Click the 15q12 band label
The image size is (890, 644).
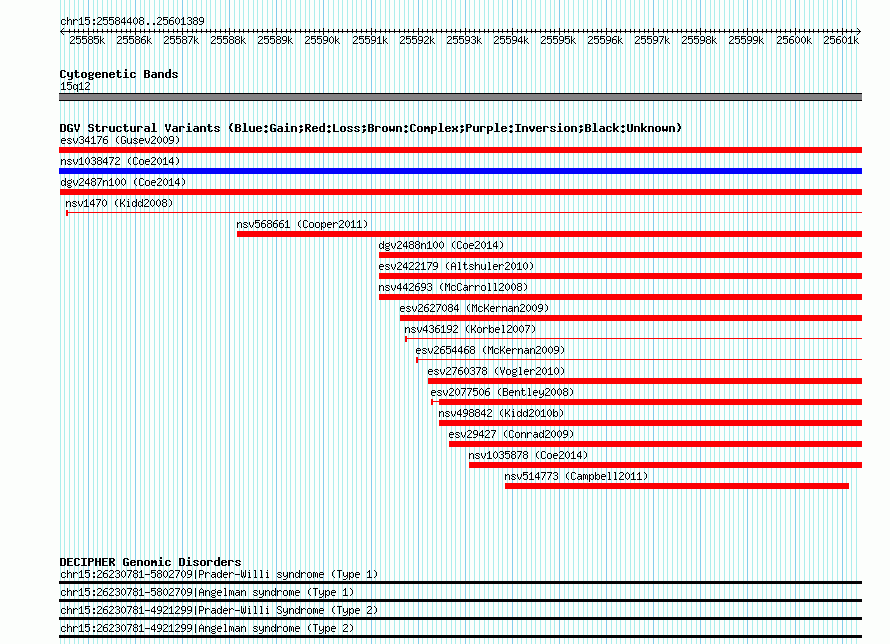75,86
